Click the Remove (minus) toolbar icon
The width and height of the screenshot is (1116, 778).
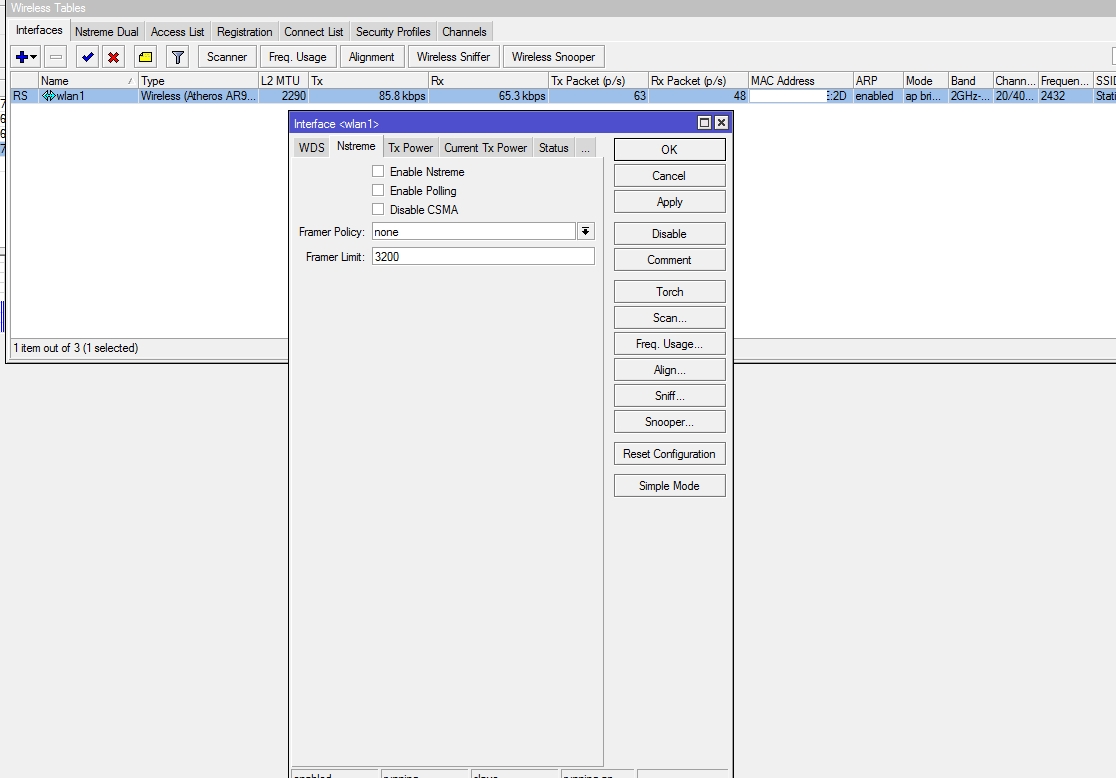pyautogui.click(x=56, y=57)
